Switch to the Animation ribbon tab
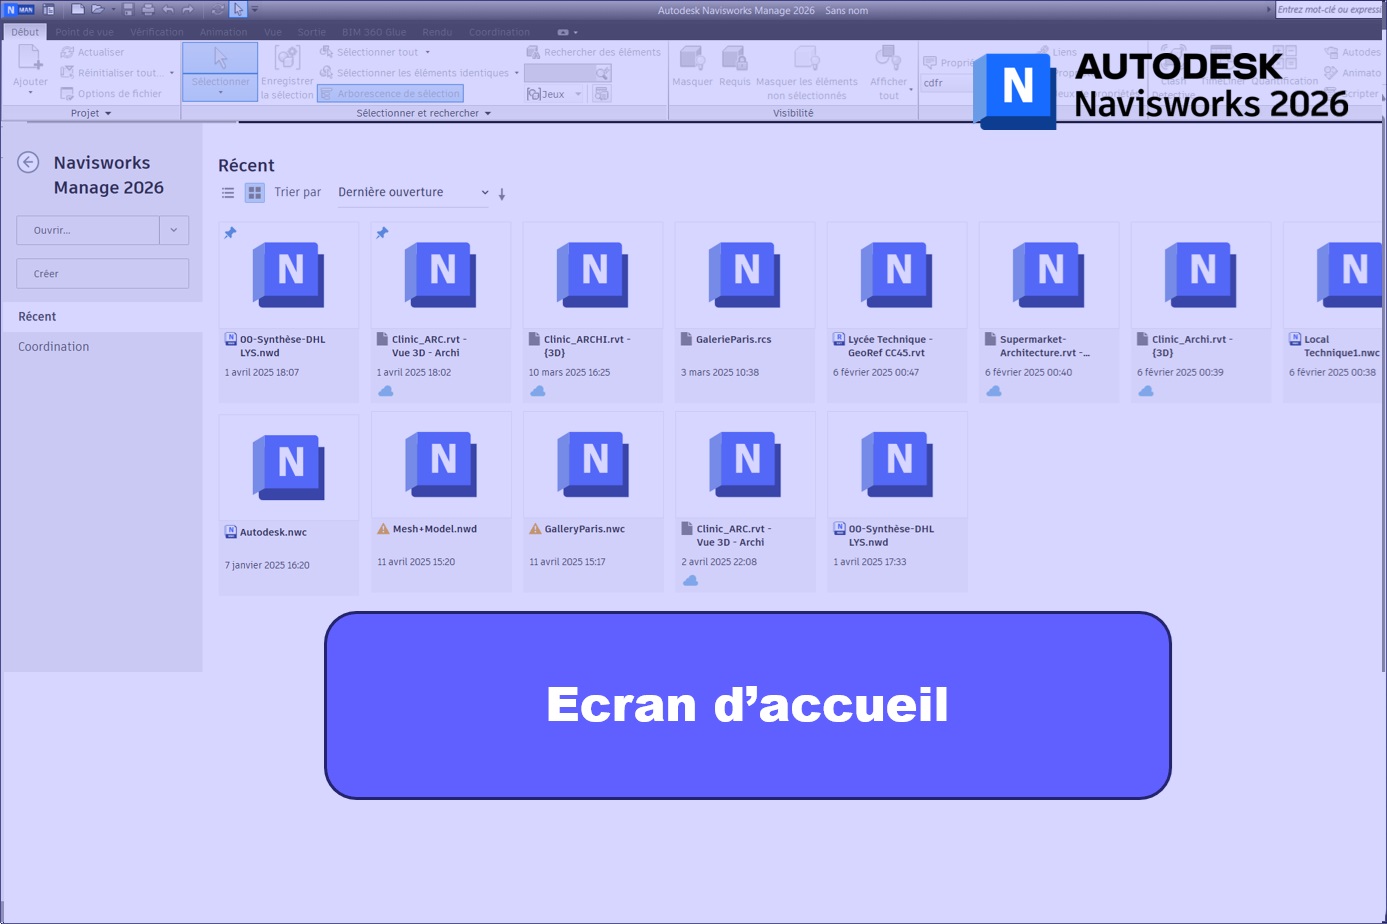The width and height of the screenshot is (1387, 924). coord(223,31)
